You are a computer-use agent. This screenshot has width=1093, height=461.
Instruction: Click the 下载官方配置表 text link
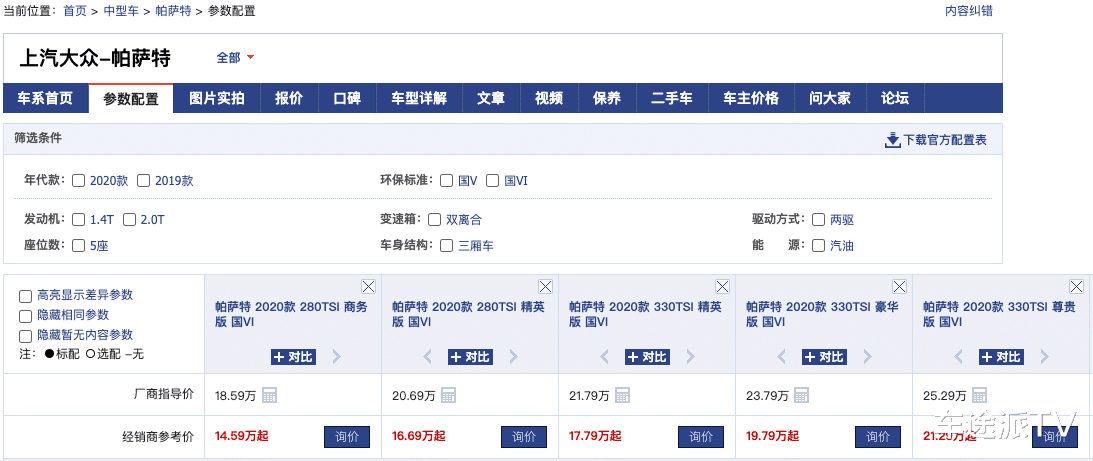(x=945, y=140)
